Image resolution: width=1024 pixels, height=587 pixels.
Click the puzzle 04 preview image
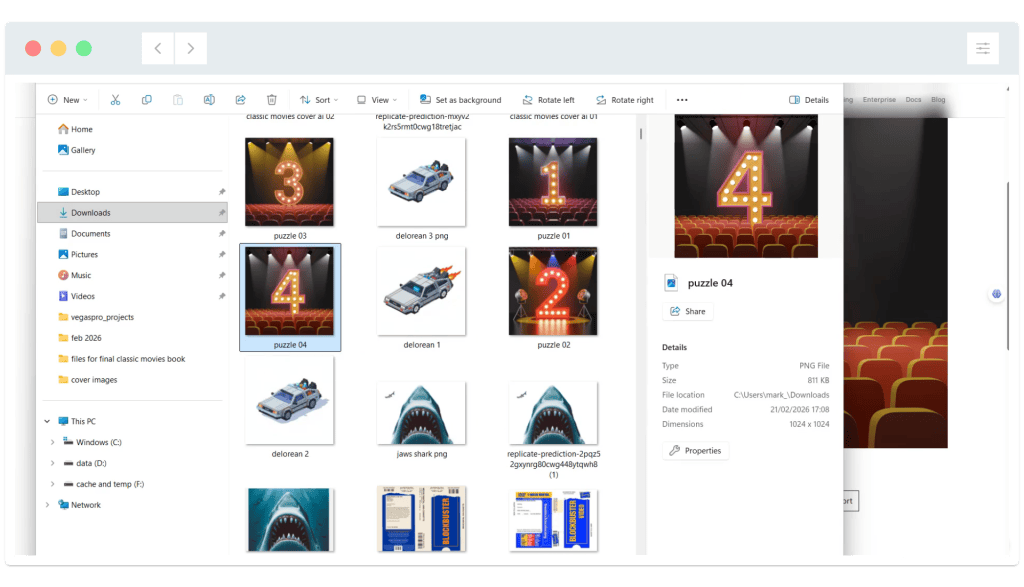[746, 186]
